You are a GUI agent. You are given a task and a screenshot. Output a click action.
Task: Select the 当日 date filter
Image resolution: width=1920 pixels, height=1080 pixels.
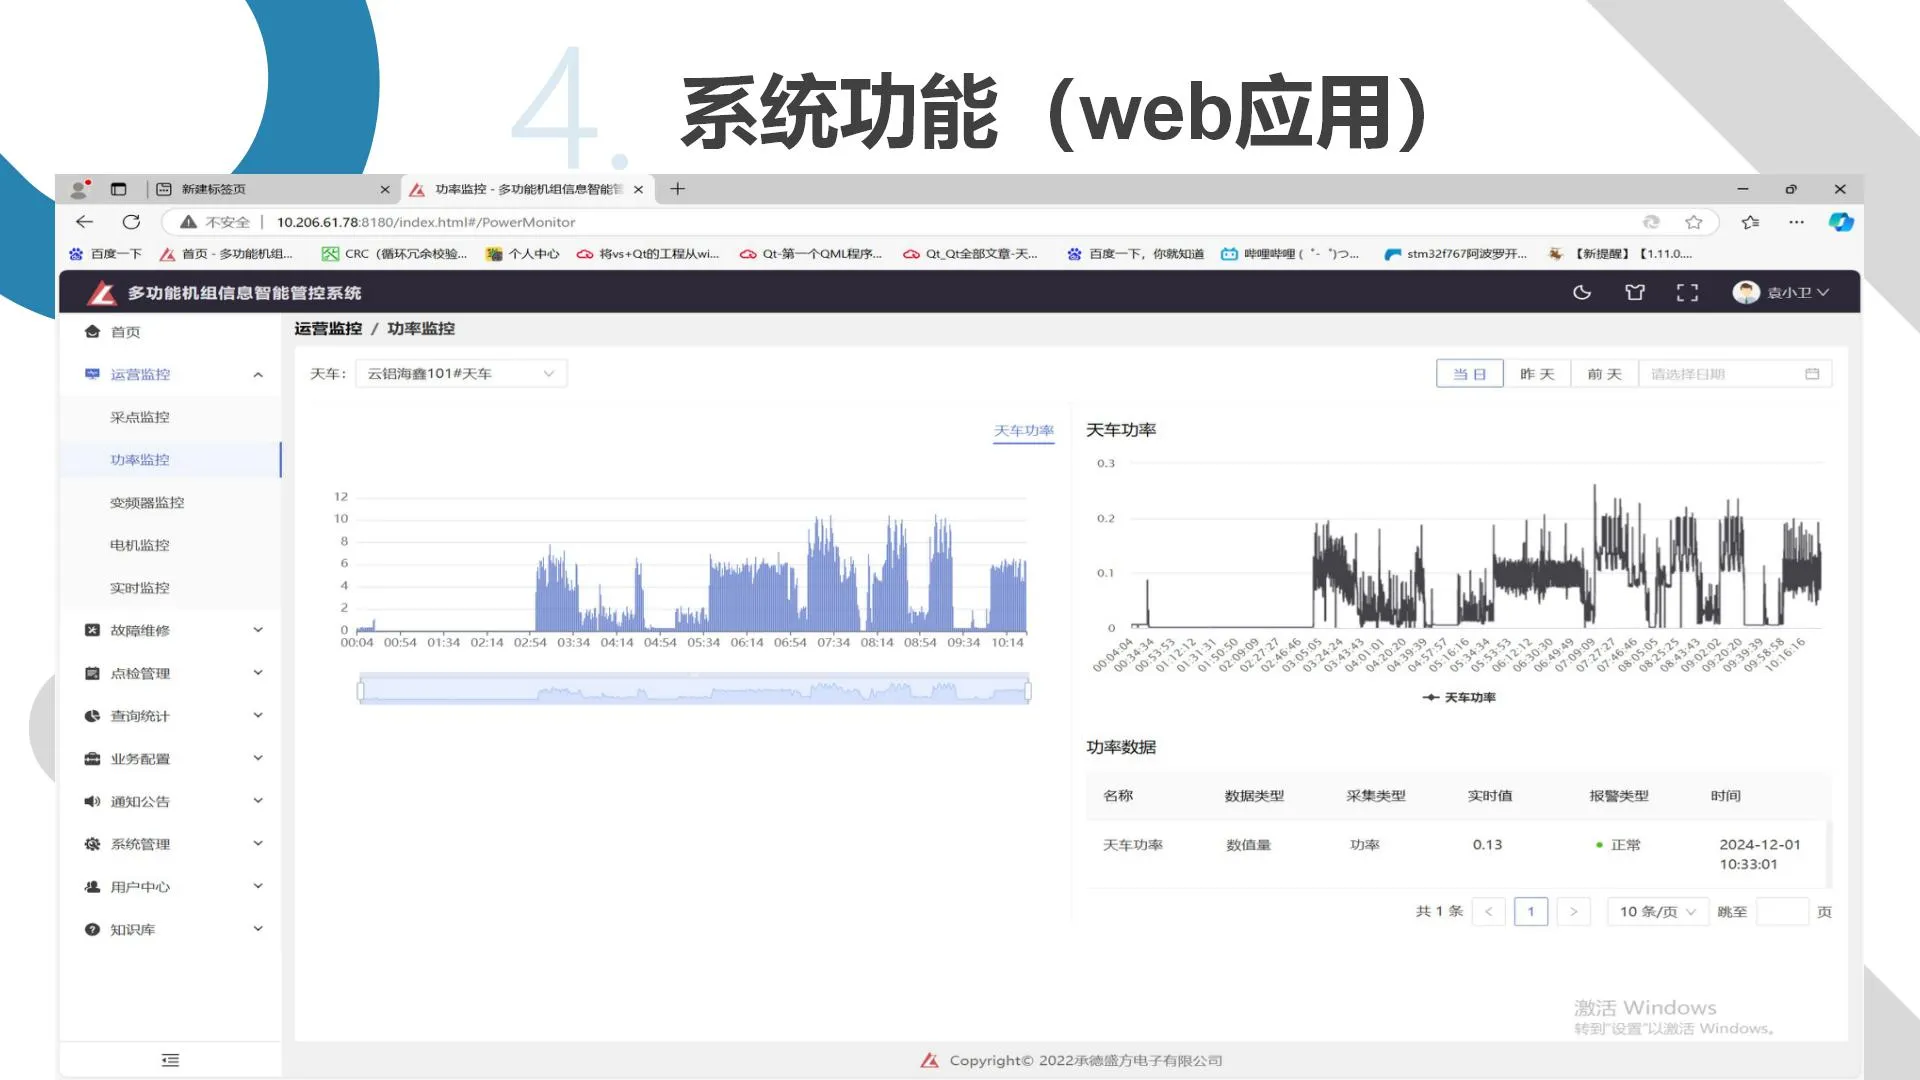pos(1469,374)
